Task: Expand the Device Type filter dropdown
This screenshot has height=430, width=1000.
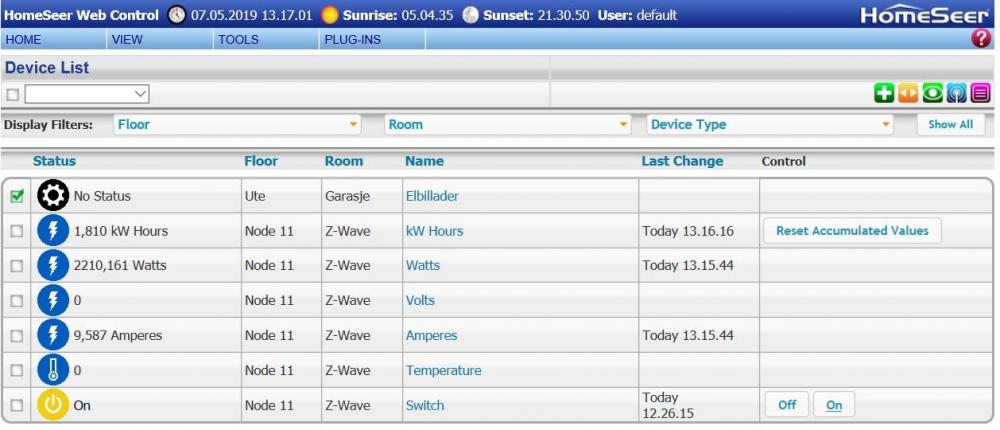Action: coord(769,125)
